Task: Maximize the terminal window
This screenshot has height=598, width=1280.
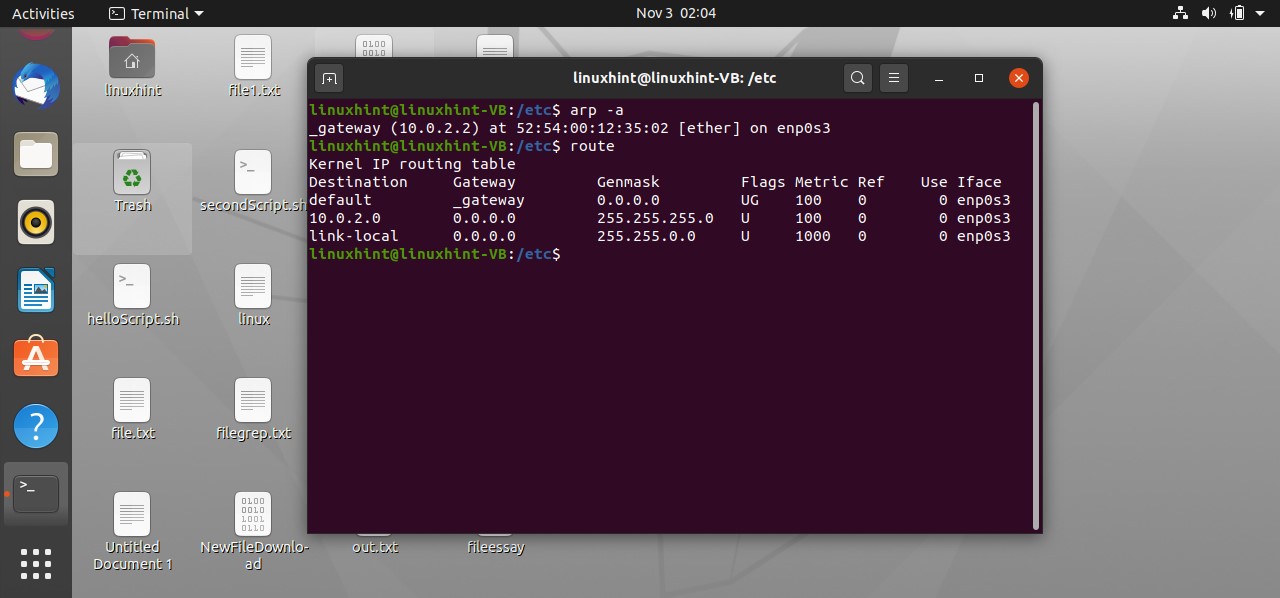Action: pyautogui.click(x=979, y=78)
